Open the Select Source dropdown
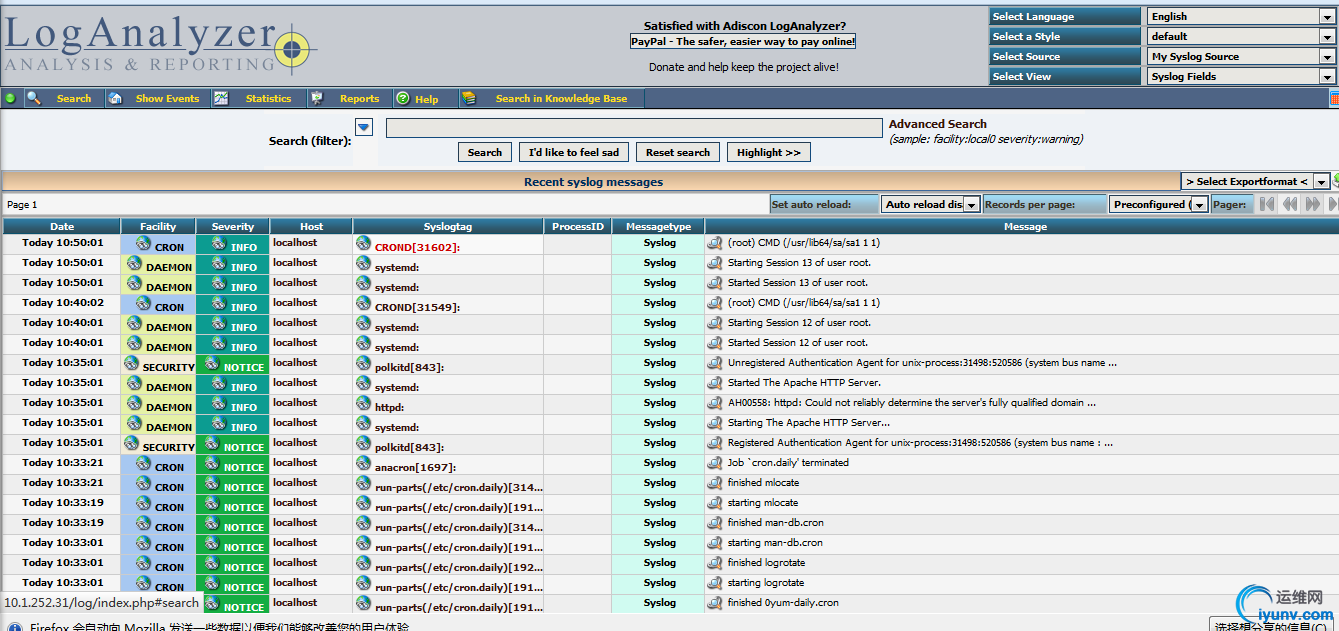 [x=1241, y=56]
